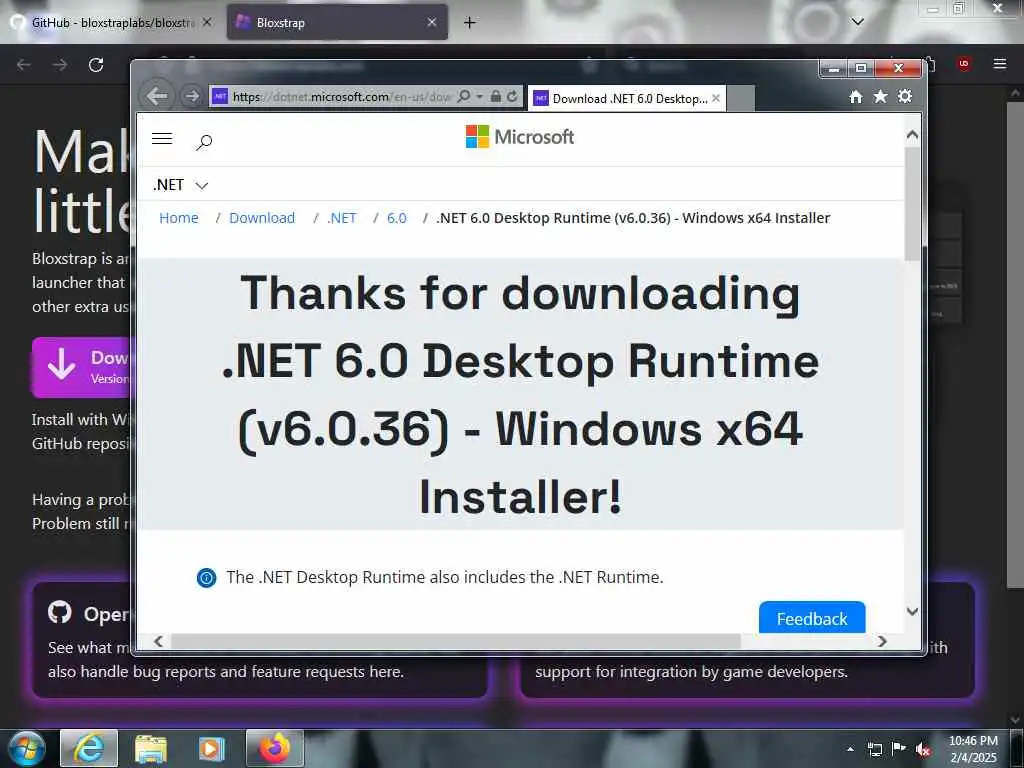
Task: Click the info icon beside .NET Runtime note
Action: pos(206,577)
